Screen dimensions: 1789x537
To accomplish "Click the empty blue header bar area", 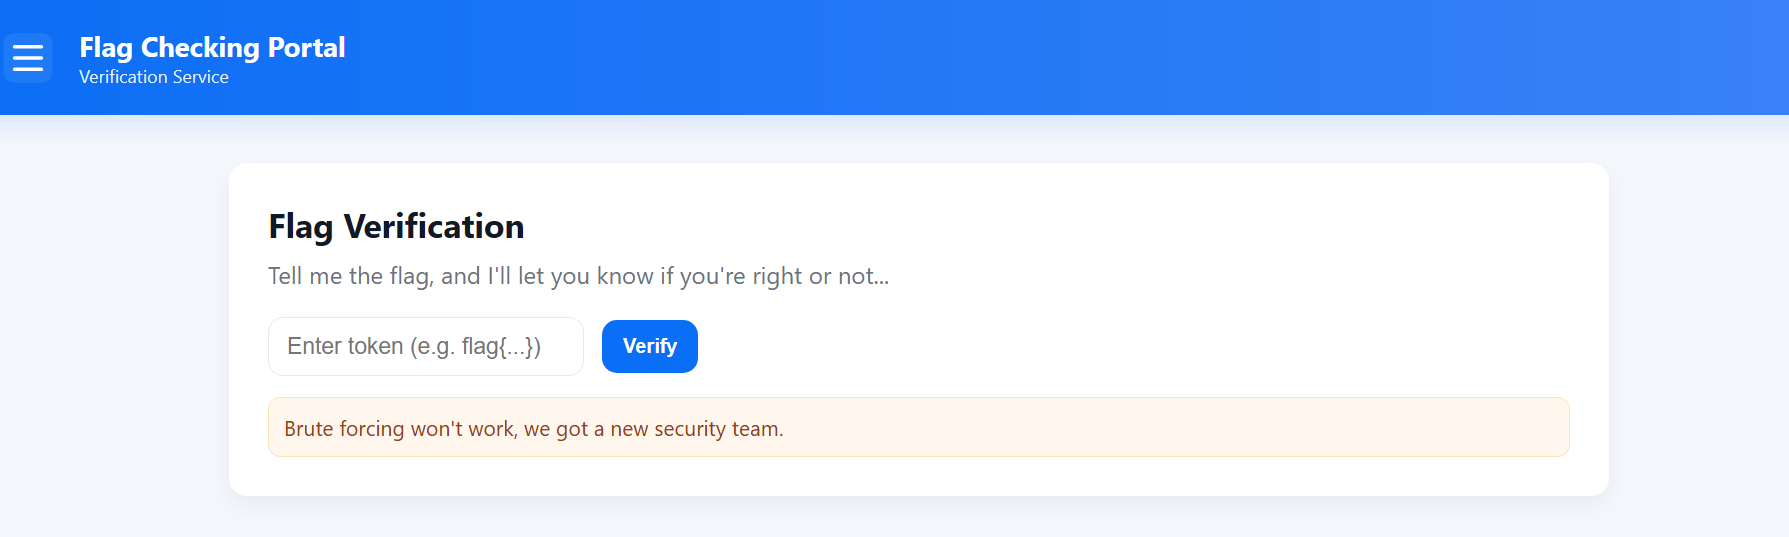I will click(1000, 57).
